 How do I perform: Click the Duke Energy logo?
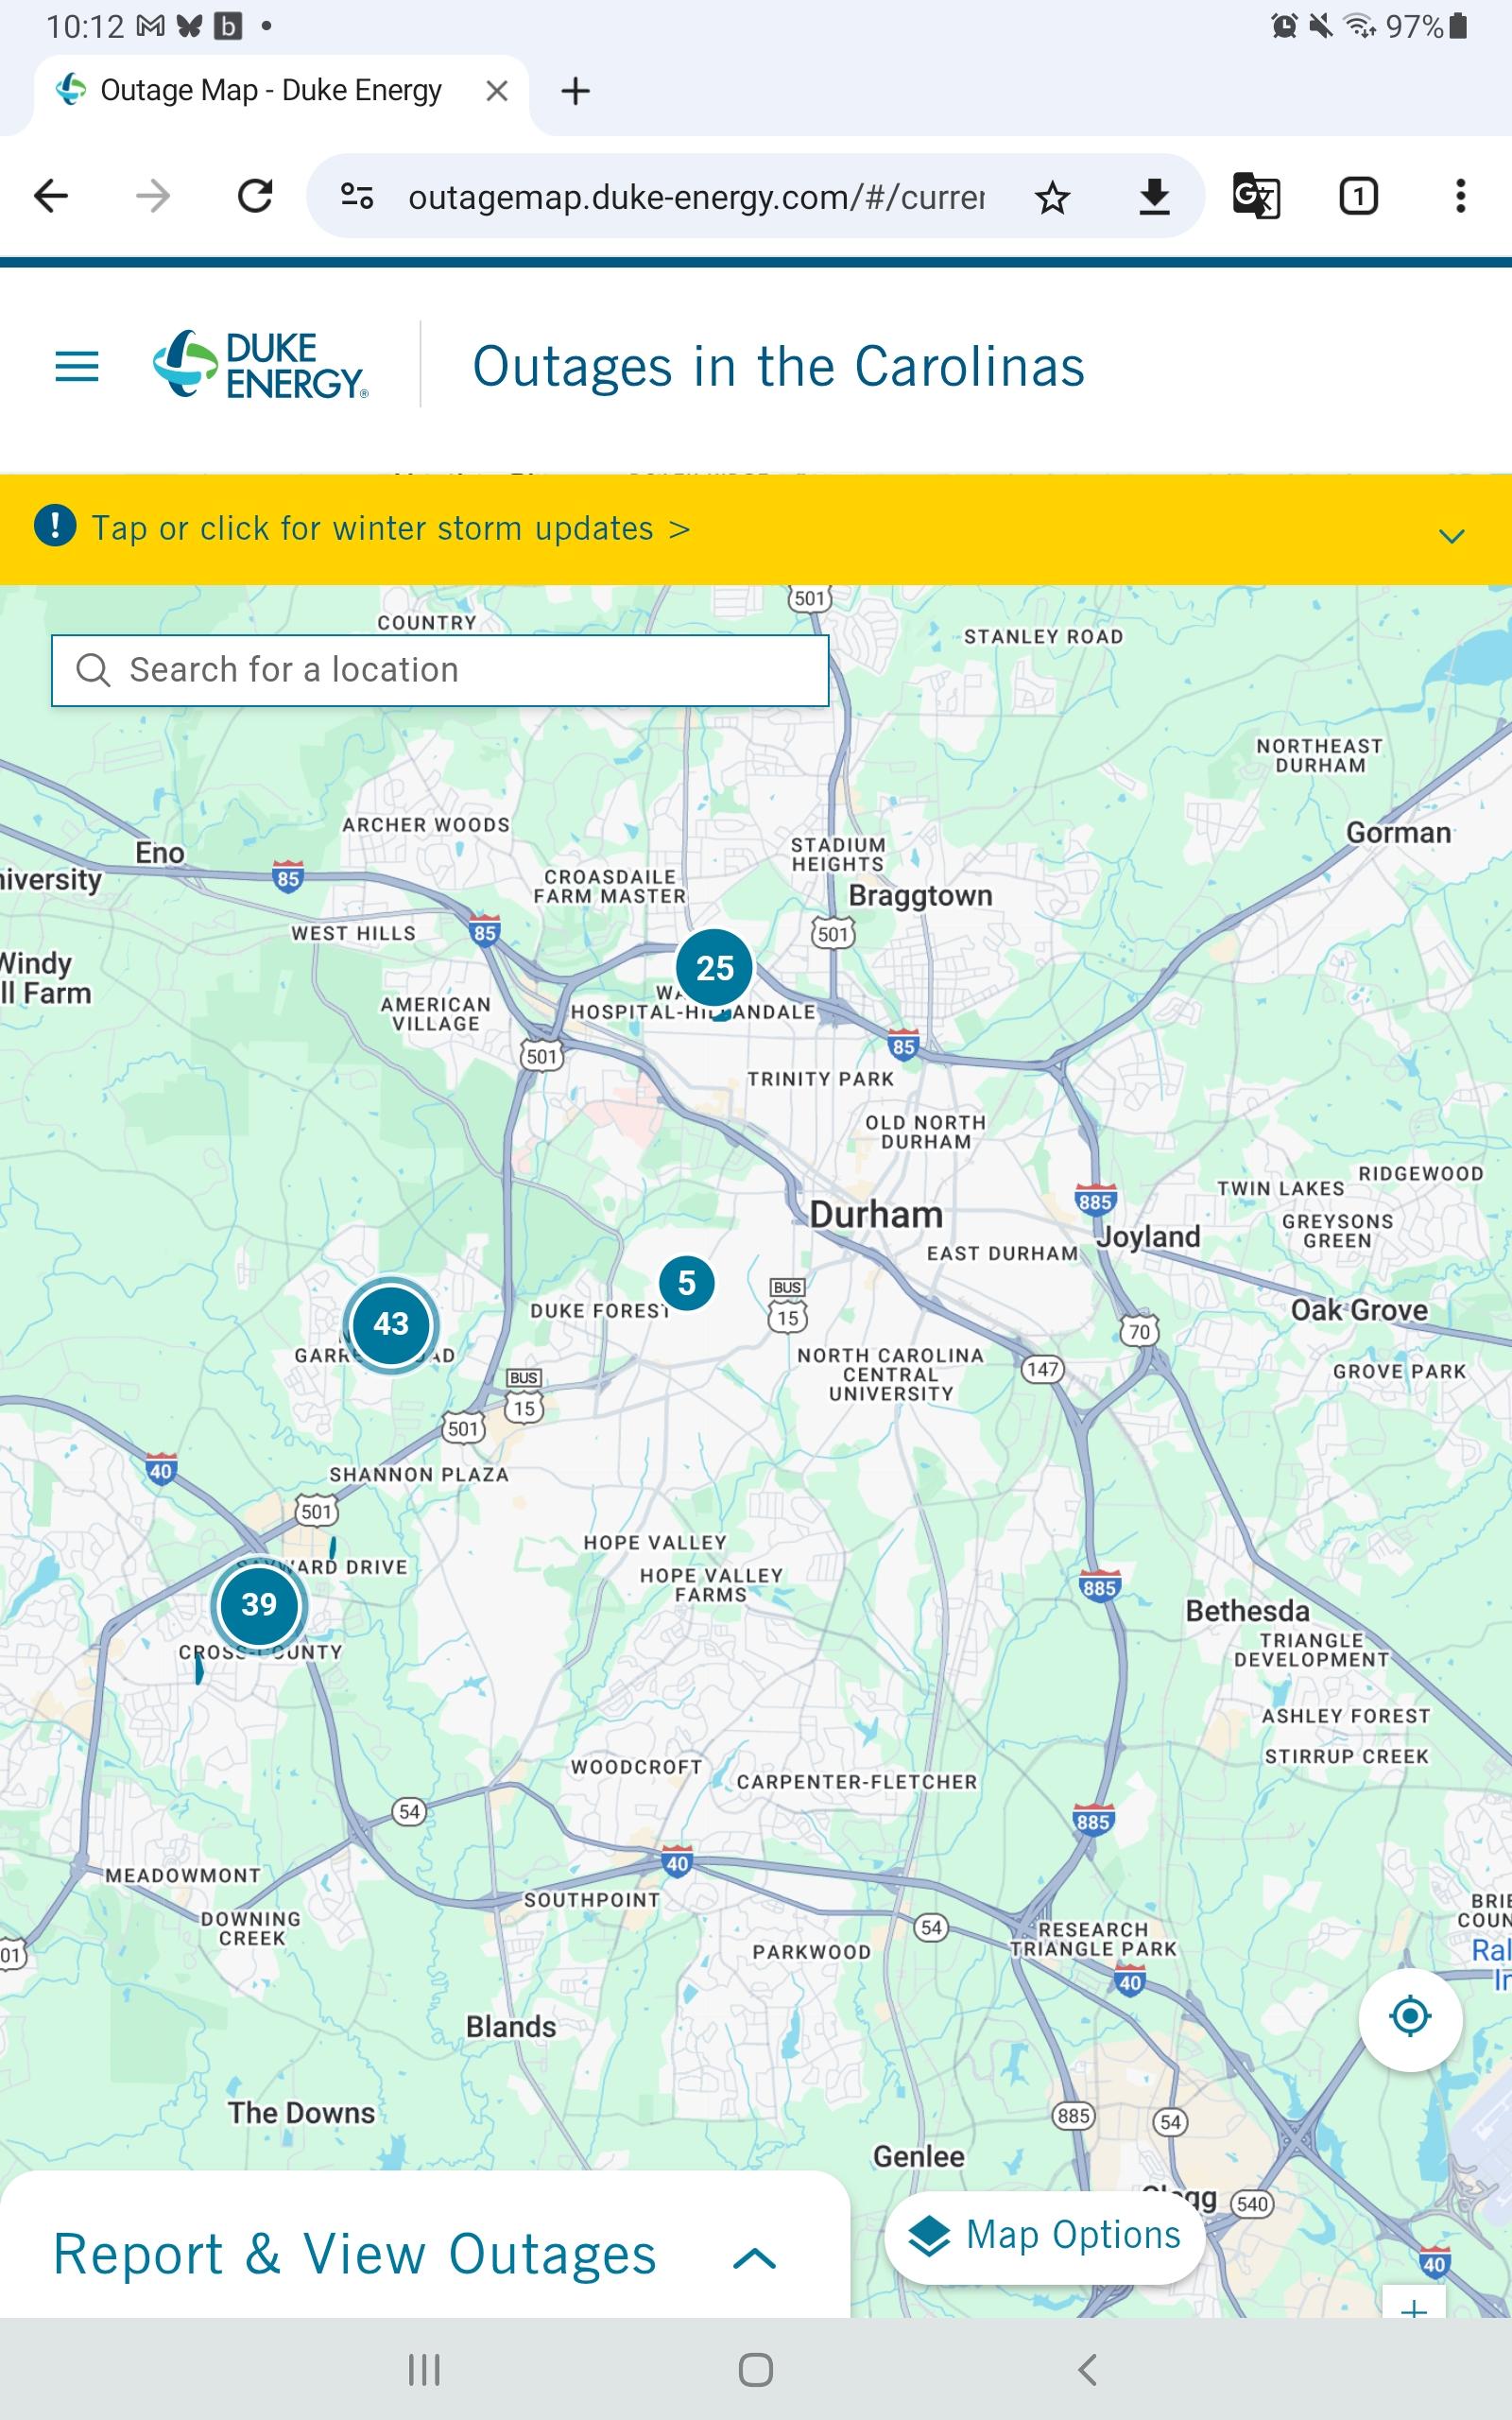pos(261,365)
